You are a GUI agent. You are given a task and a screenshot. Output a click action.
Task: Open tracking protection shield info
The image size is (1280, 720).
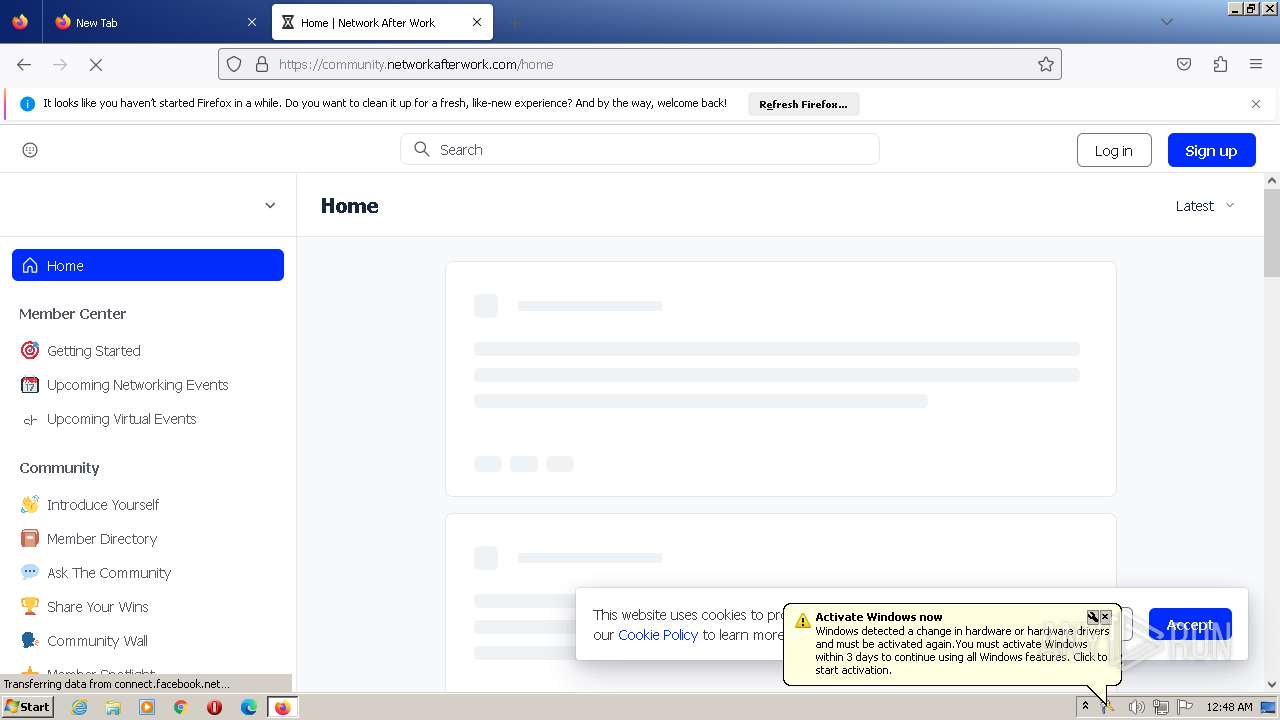[x=234, y=64]
